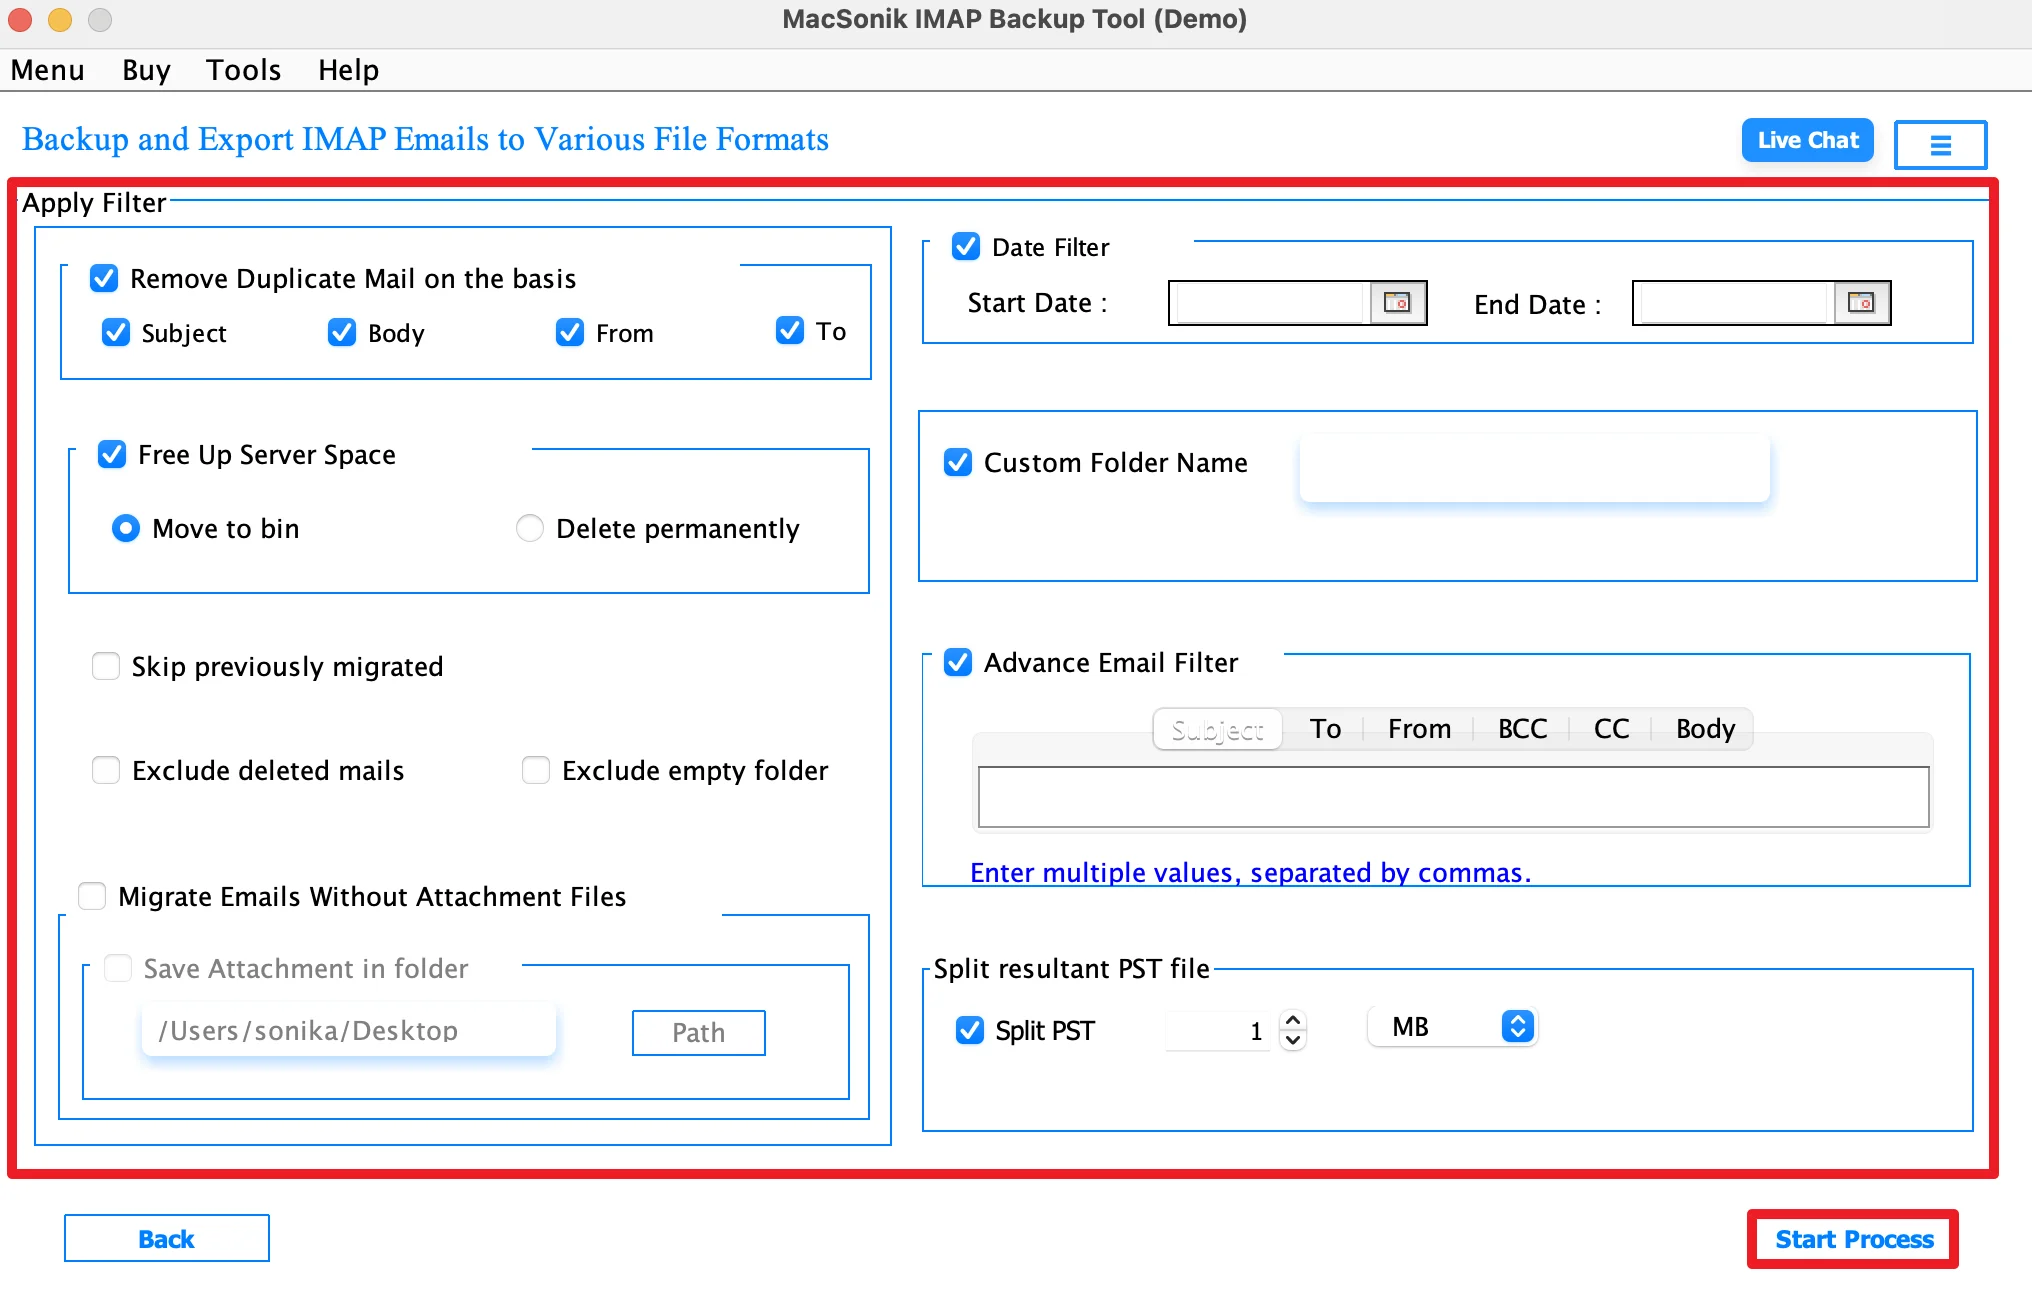Toggle the Split PST checkbox
The image size is (2032, 1310).
[x=970, y=1030]
